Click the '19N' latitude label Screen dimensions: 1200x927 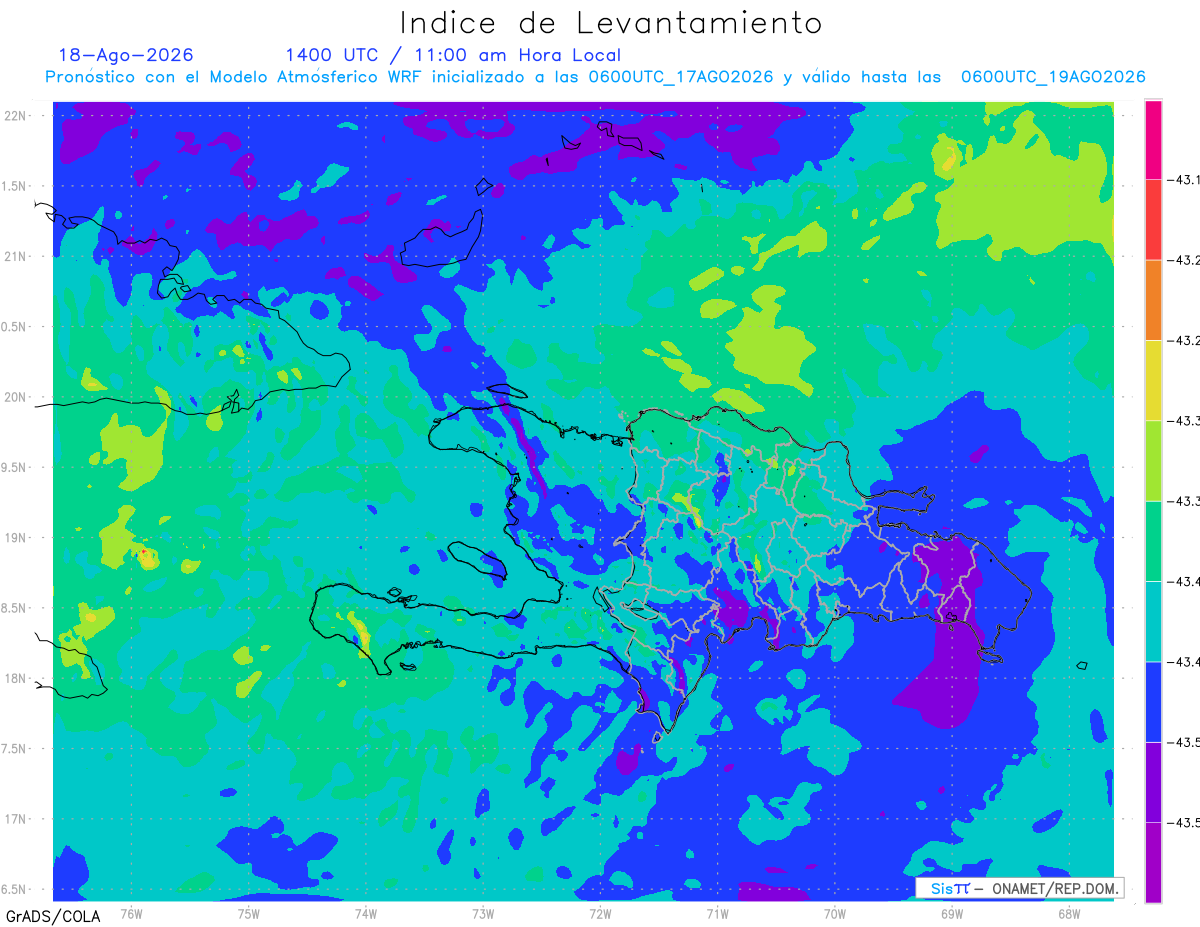point(16,538)
